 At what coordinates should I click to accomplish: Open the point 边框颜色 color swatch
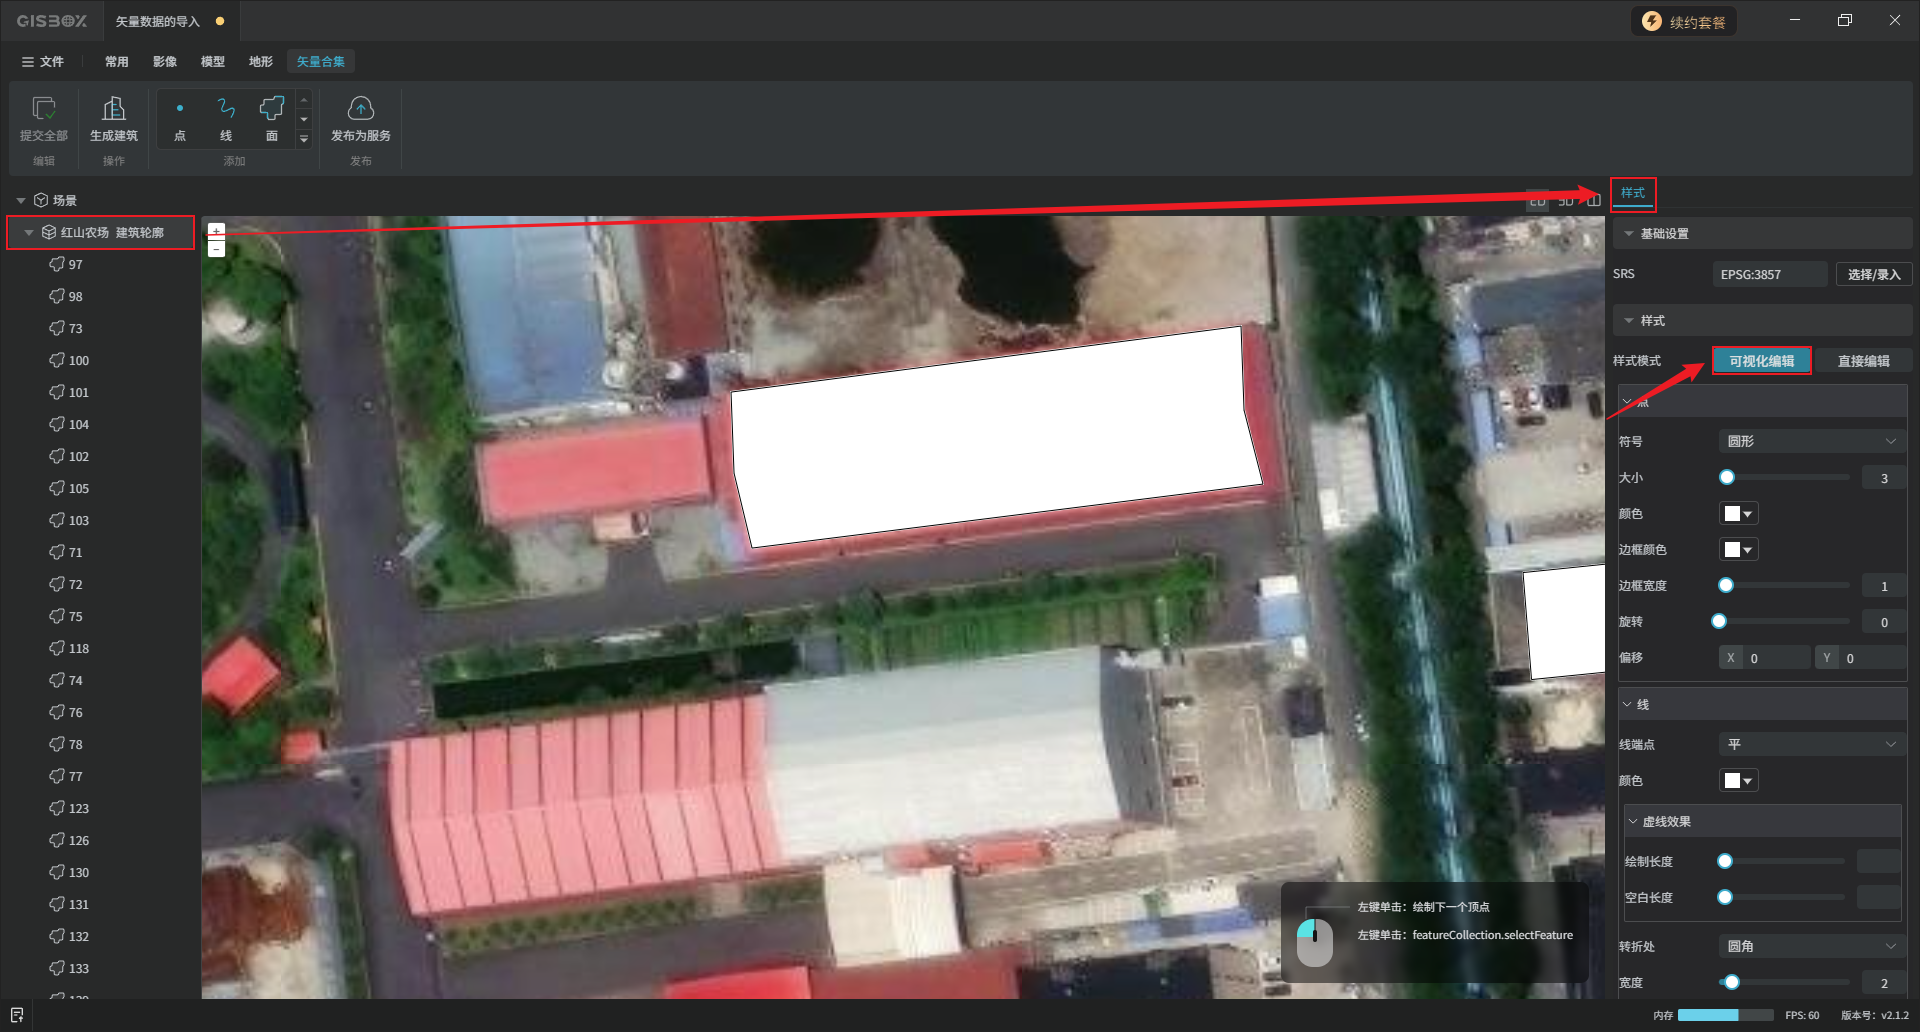point(1738,550)
